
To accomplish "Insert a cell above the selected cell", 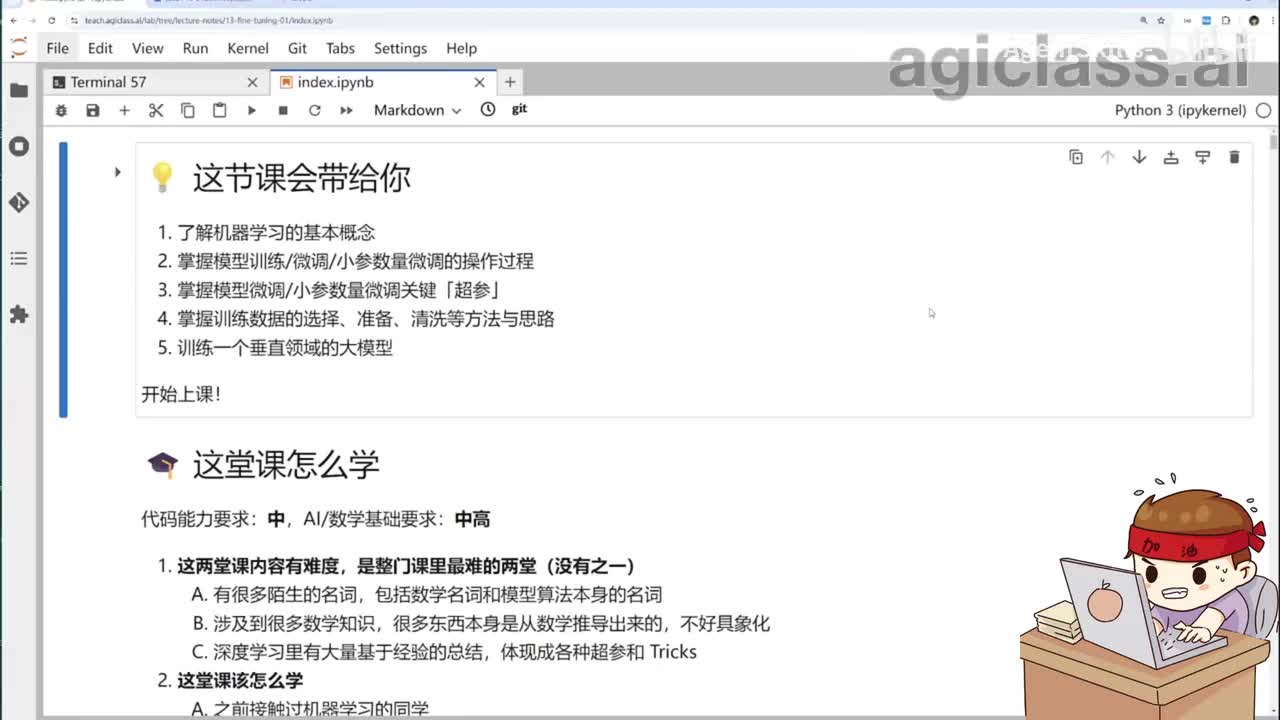I will [x=1171, y=157].
